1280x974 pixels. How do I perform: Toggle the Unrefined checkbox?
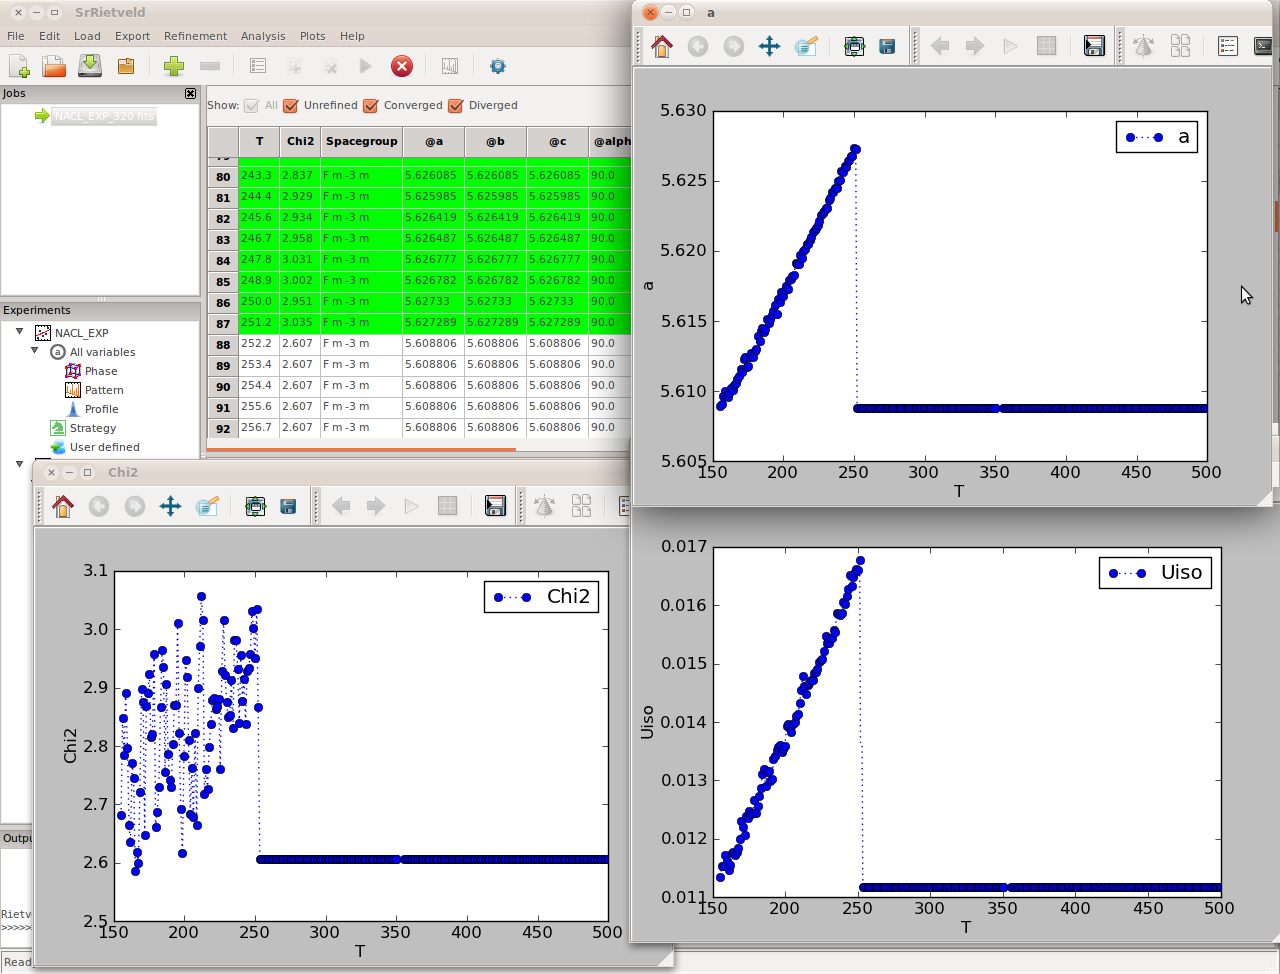click(x=291, y=105)
